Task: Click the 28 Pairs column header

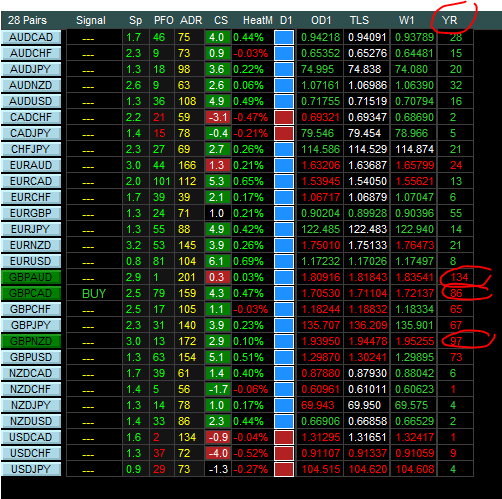Action: (27, 20)
